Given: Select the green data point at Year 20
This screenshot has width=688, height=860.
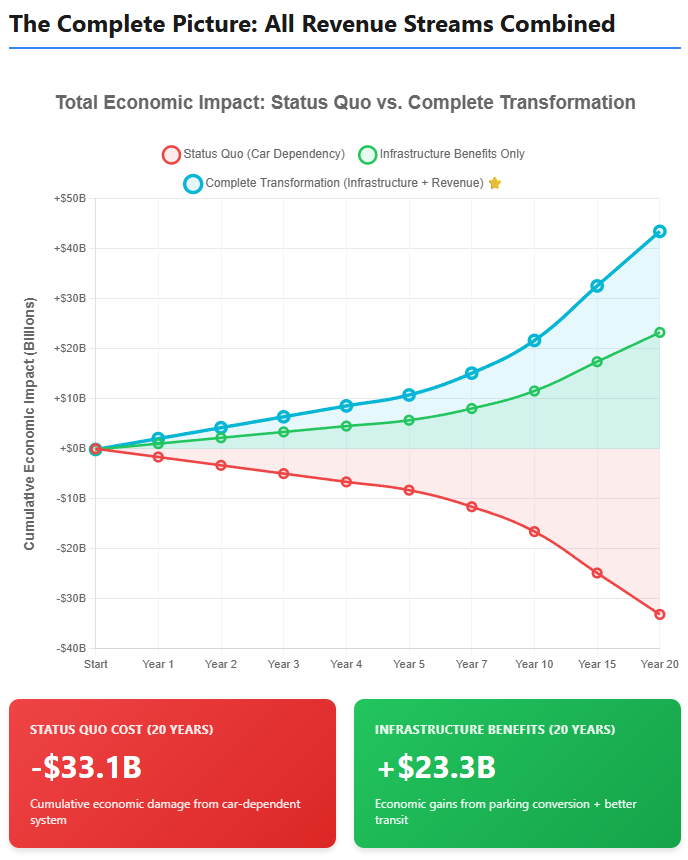Looking at the screenshot, I should click(x=660, y=332).
